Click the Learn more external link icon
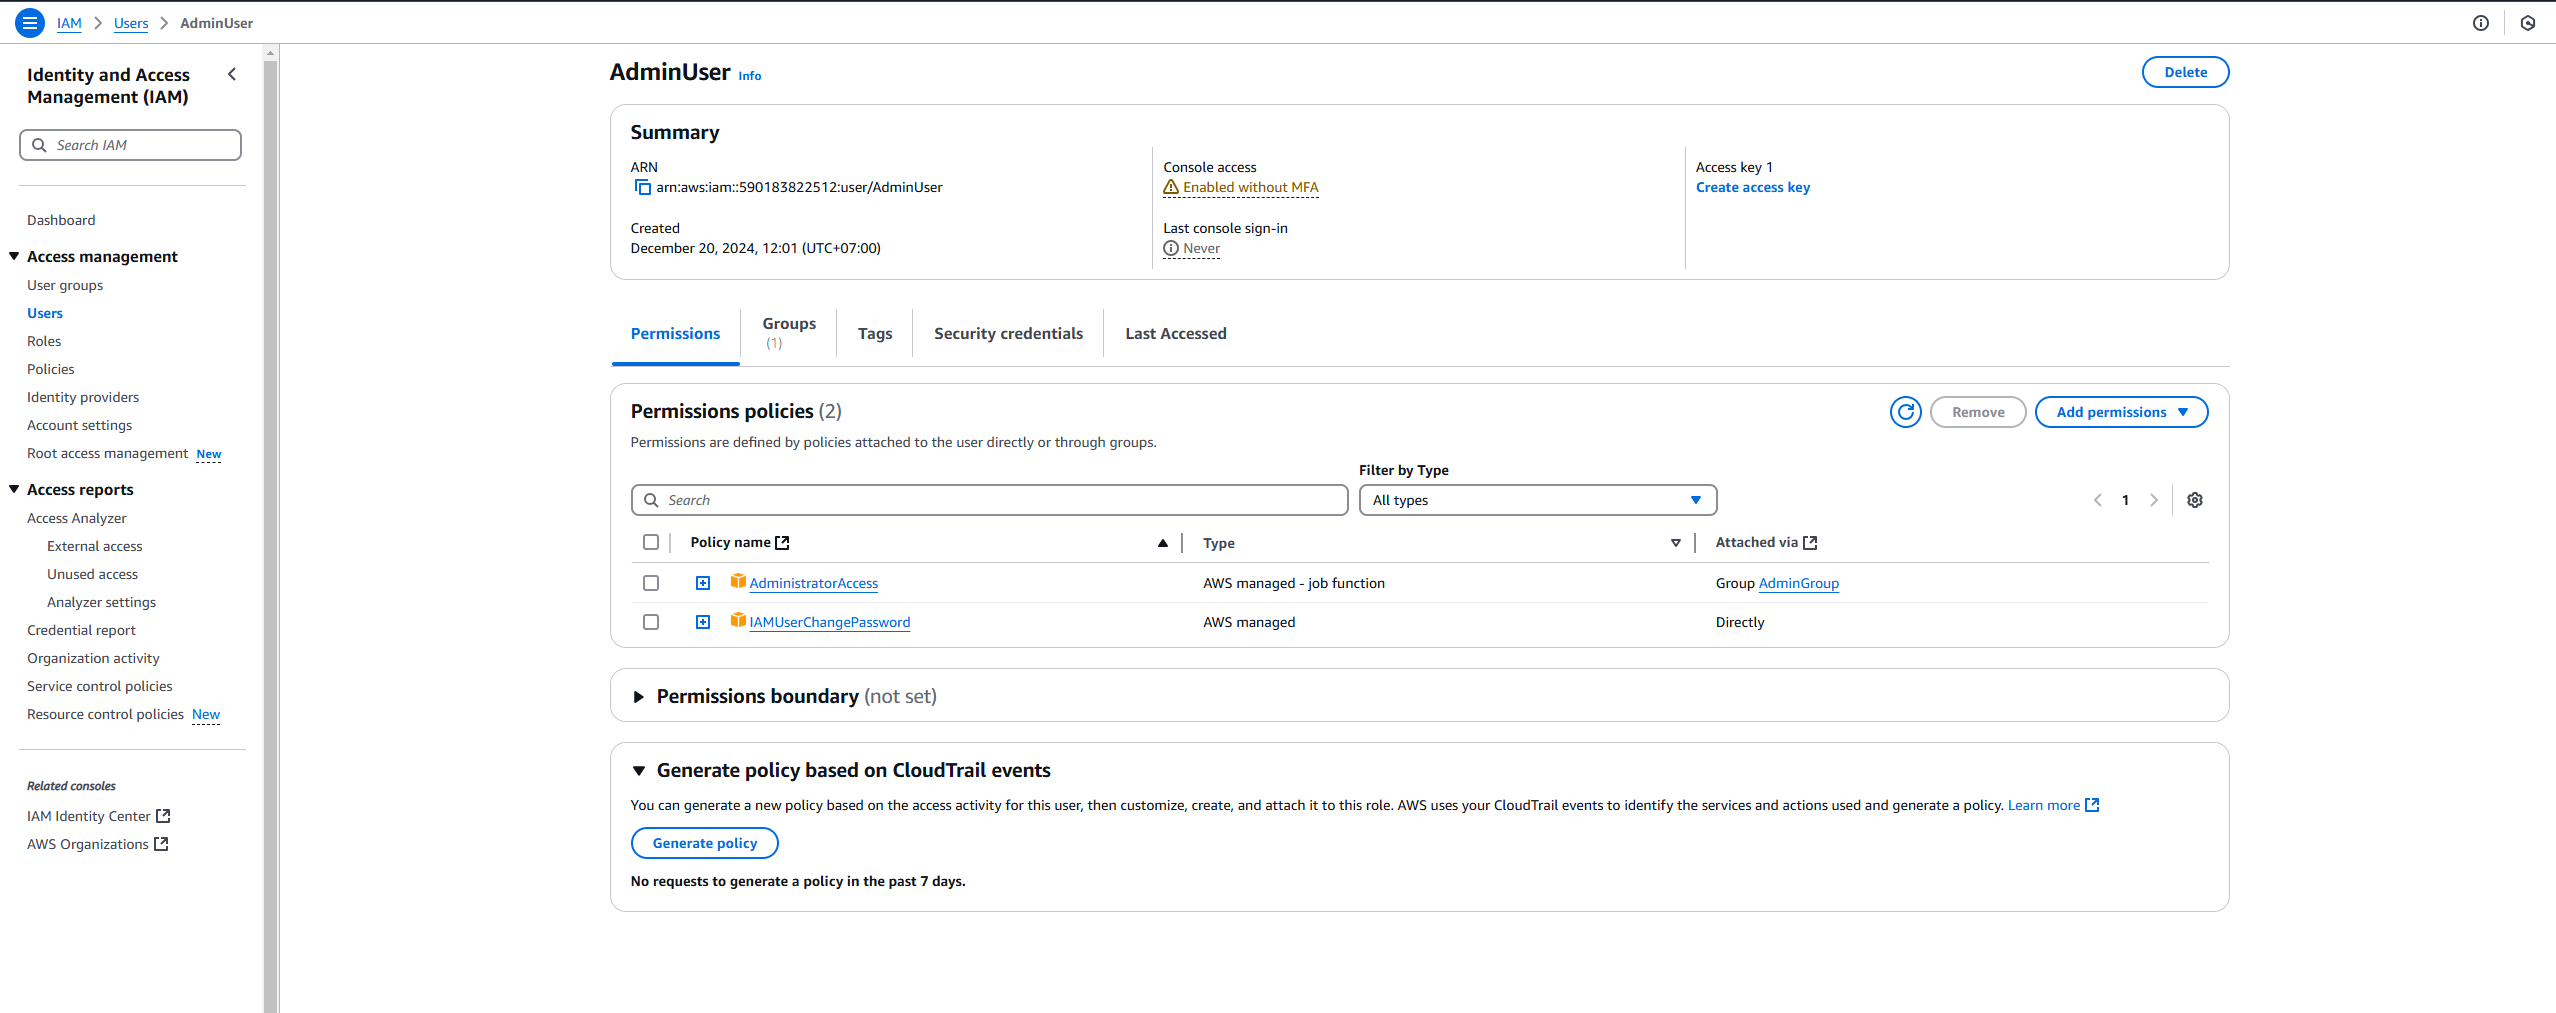The image size is (2556, 1013). 2092,805
